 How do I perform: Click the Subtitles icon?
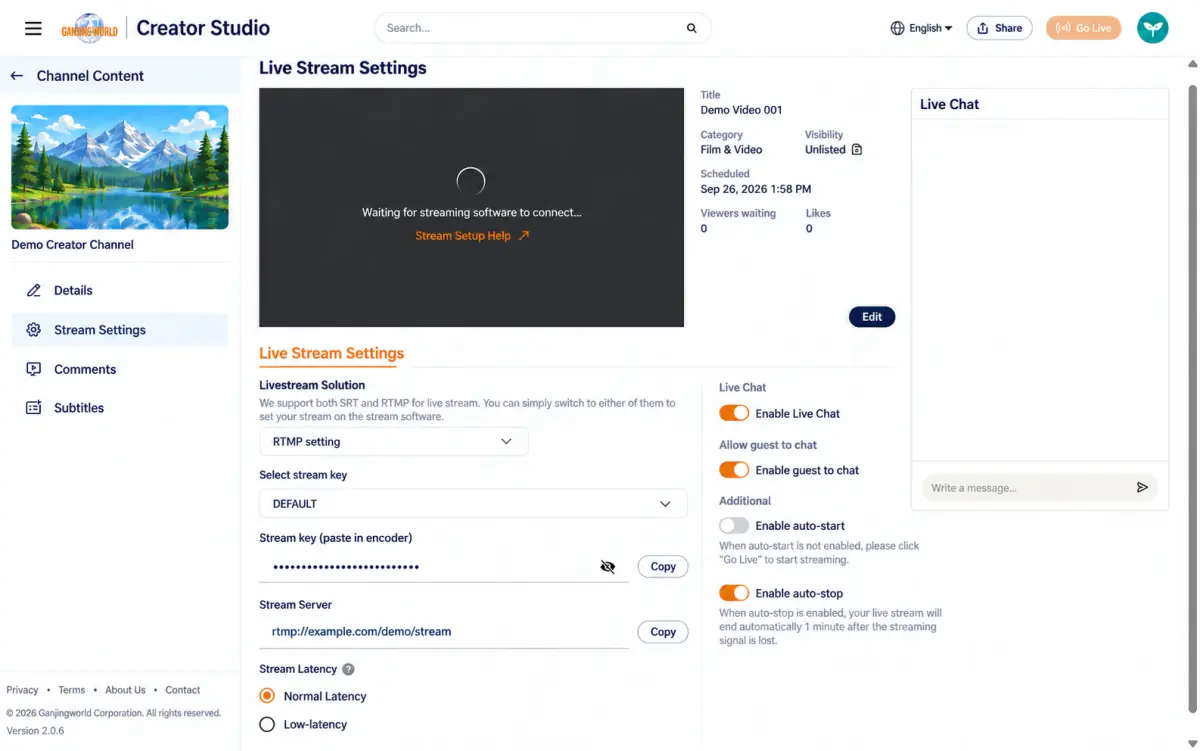[34, 408]
